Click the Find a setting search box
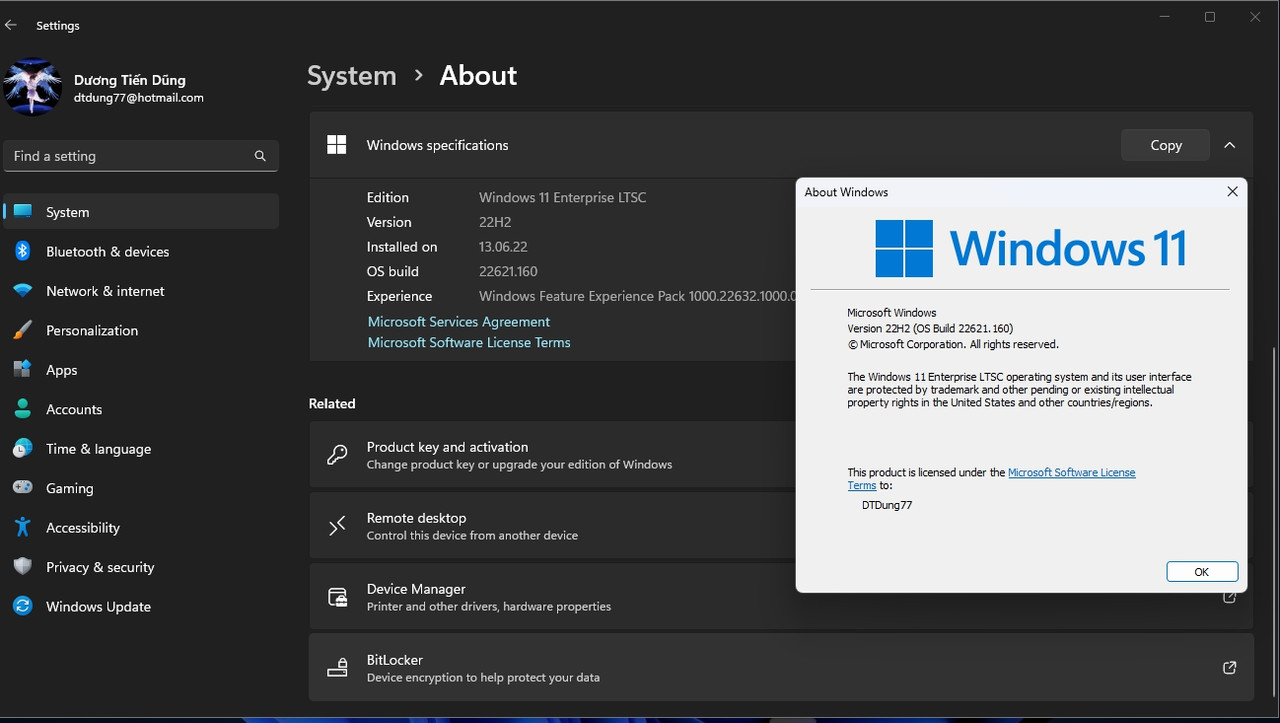This screenshot has width=1280, height=723. [140, 156]
